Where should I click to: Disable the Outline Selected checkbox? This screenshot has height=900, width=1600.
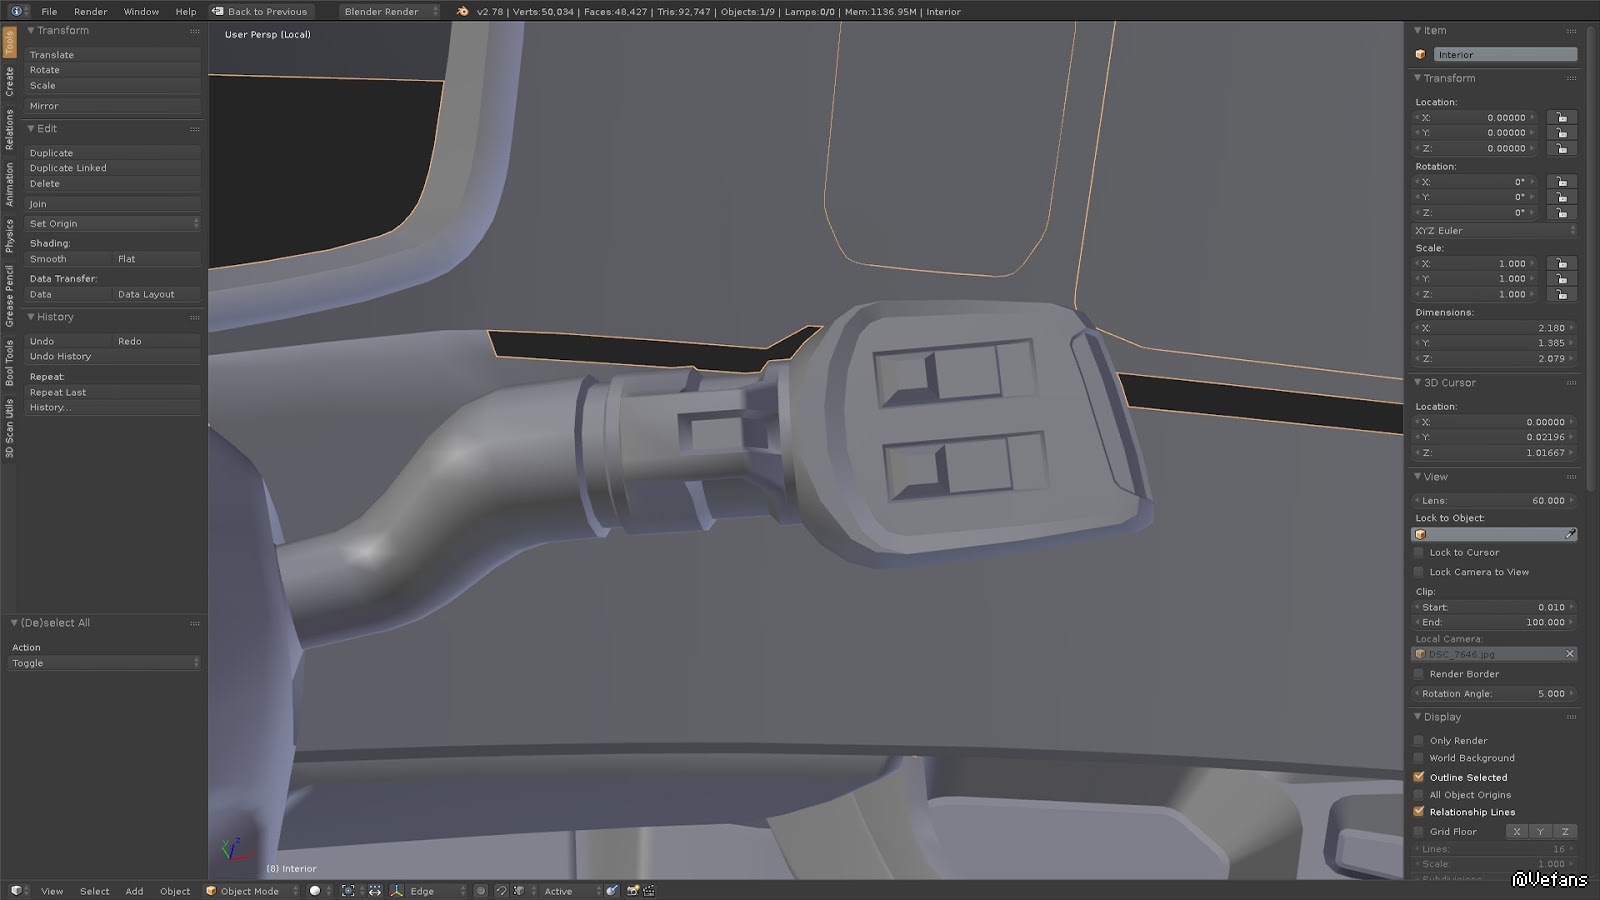[1419, 777]
